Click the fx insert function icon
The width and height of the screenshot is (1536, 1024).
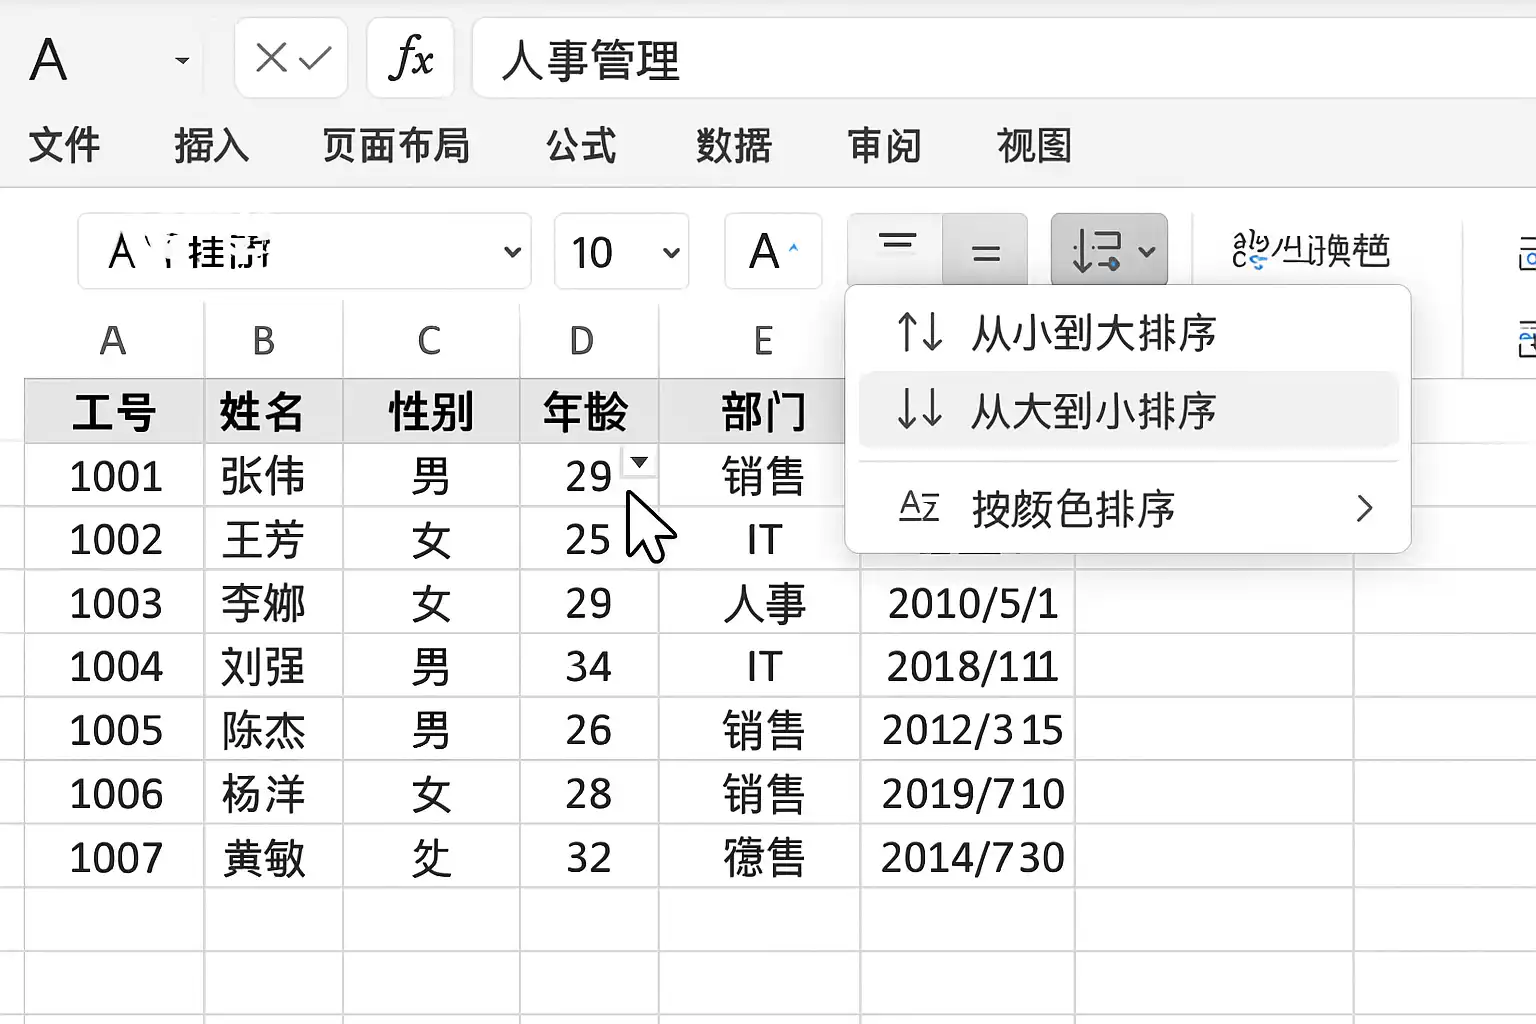tap(410, 58)
